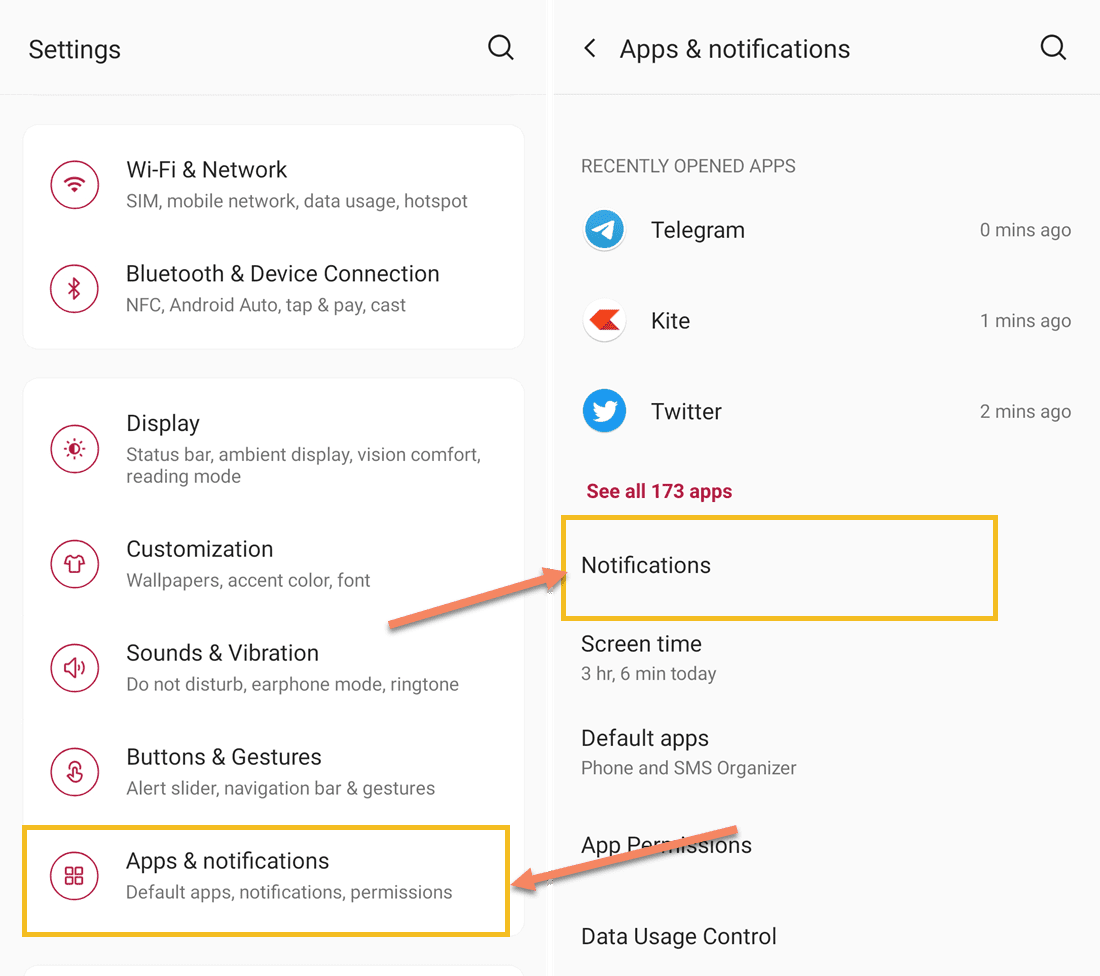Select '0 mins ago' next to Telegram
The height and width of the screenshot is (976, 1100).
[1025, 230]
